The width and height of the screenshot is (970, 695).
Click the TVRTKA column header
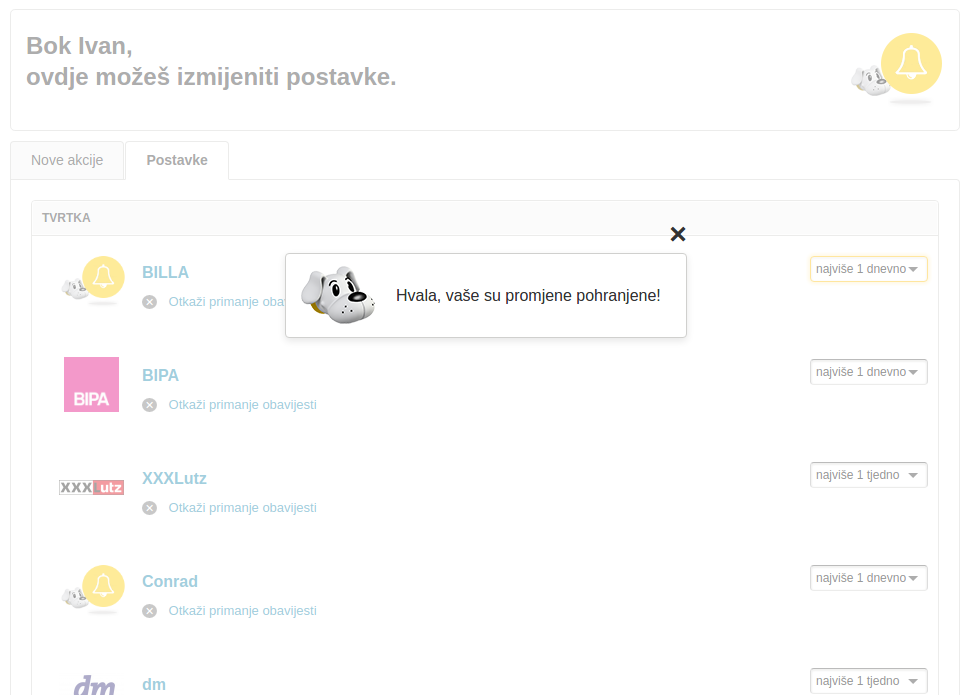66,218
